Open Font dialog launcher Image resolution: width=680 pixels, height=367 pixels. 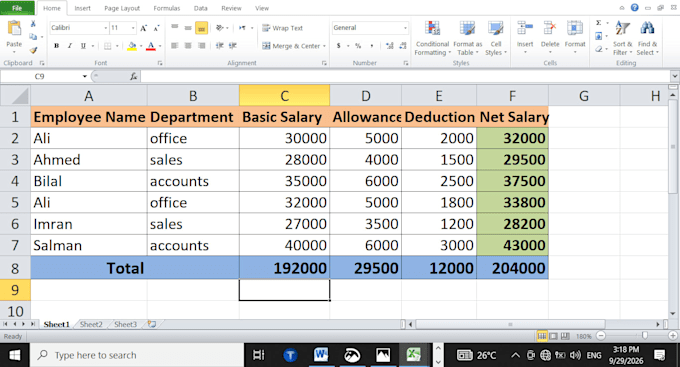[x=160, y=63]
